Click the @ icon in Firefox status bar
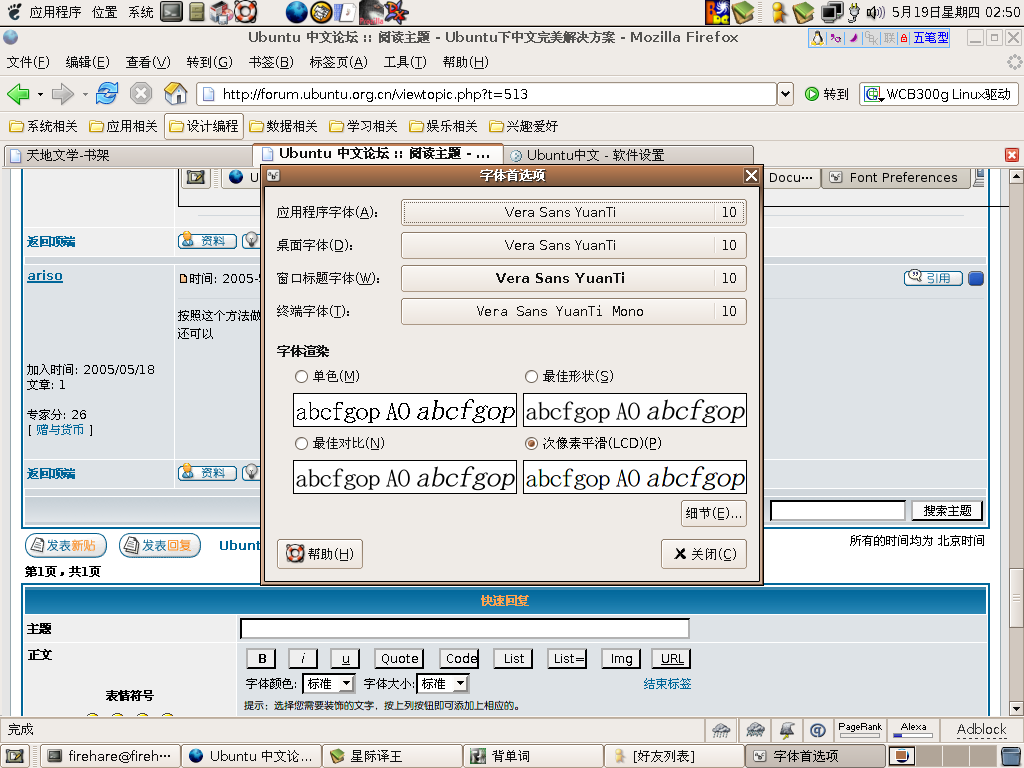This screenshot has width=1024, height=768. [x=817, y=730]
